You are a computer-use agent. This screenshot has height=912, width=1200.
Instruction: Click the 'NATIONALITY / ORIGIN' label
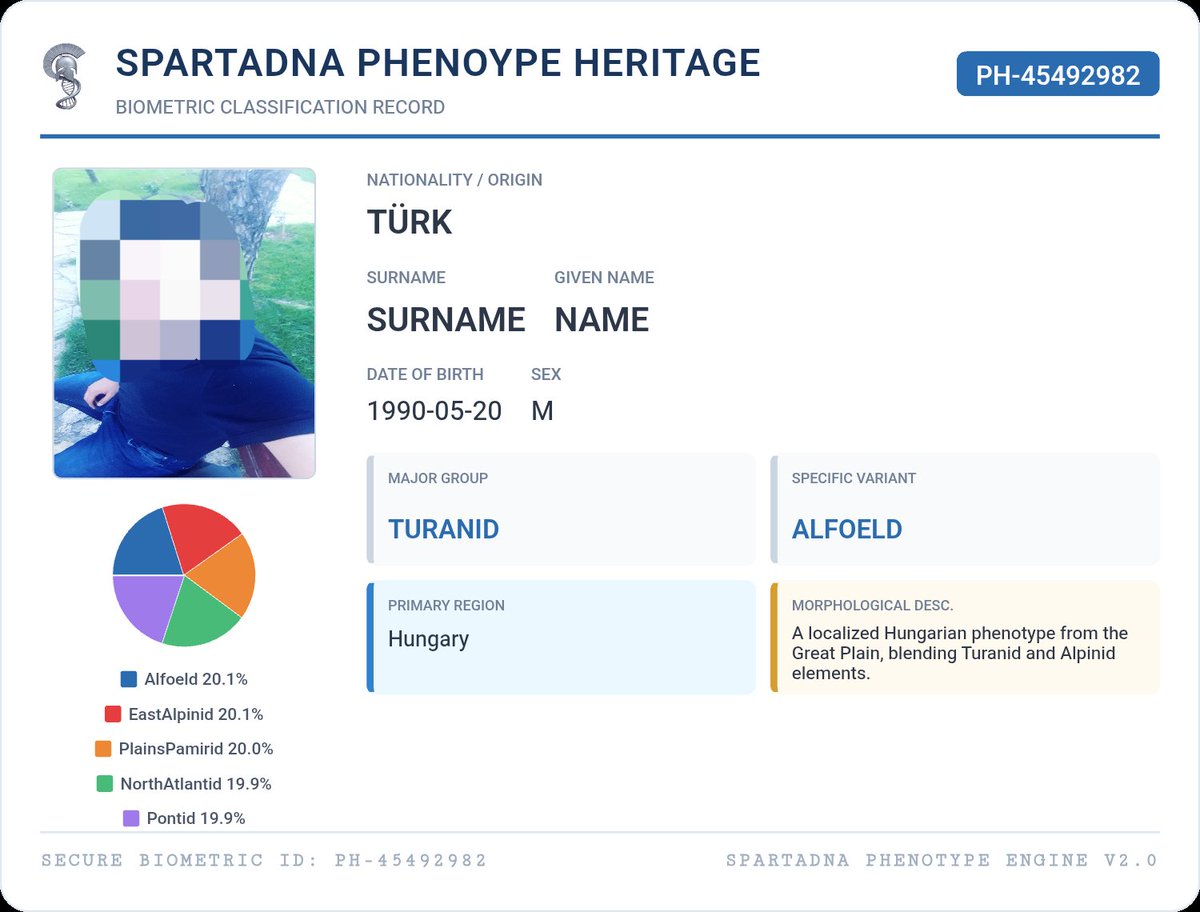455,180
